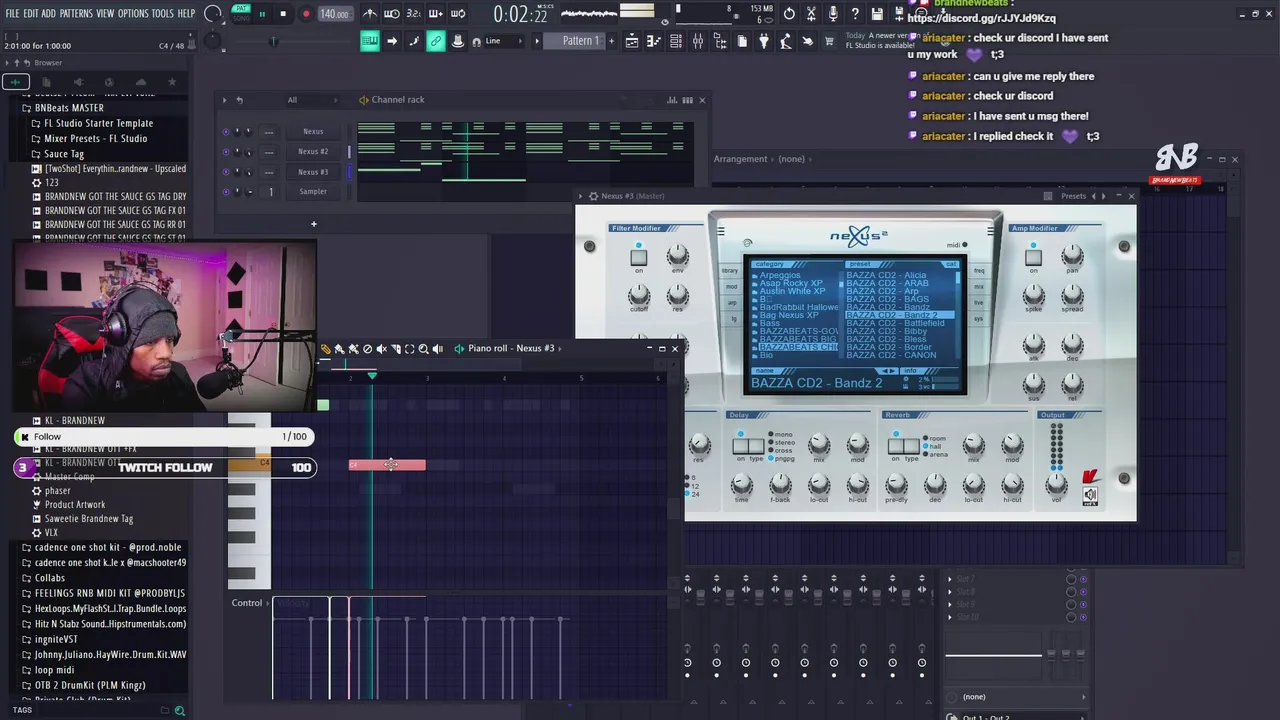Image resolution: width=1280 pixels, height=720 pixels.
Task: Mute the Sampler channel LED
Action: click(x=225, y=191)
